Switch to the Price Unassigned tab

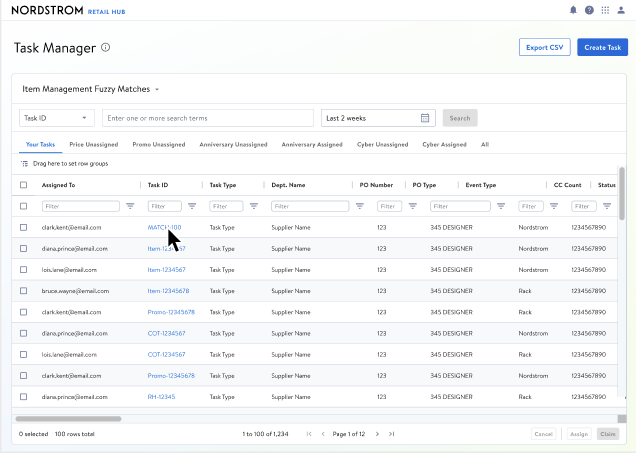click(x=94, y=144)
